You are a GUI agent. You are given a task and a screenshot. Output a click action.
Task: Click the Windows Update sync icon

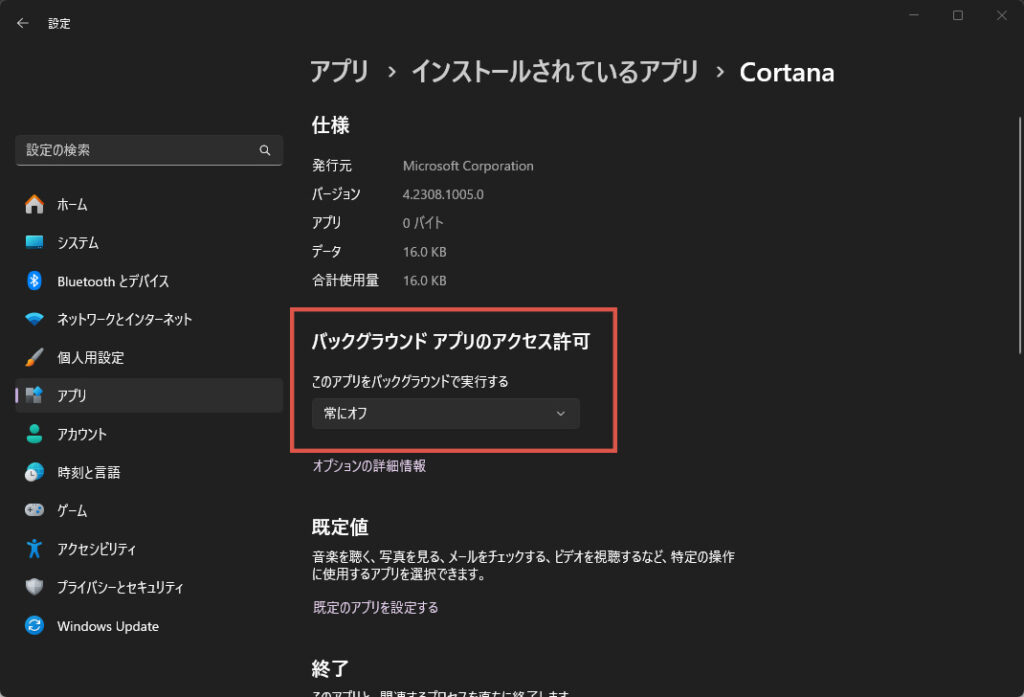[x=35, y=626]
